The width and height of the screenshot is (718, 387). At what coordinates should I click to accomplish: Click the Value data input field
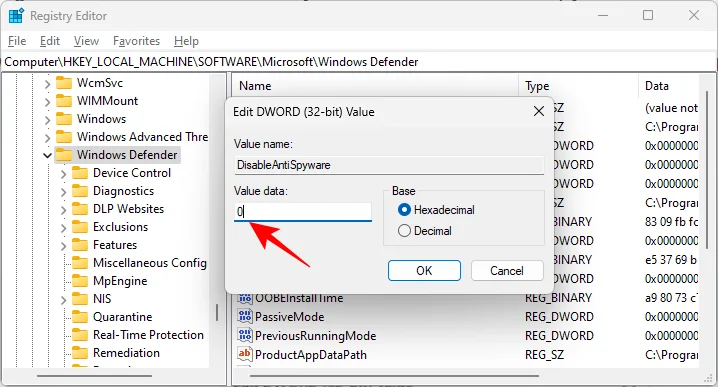coord(303,212)
